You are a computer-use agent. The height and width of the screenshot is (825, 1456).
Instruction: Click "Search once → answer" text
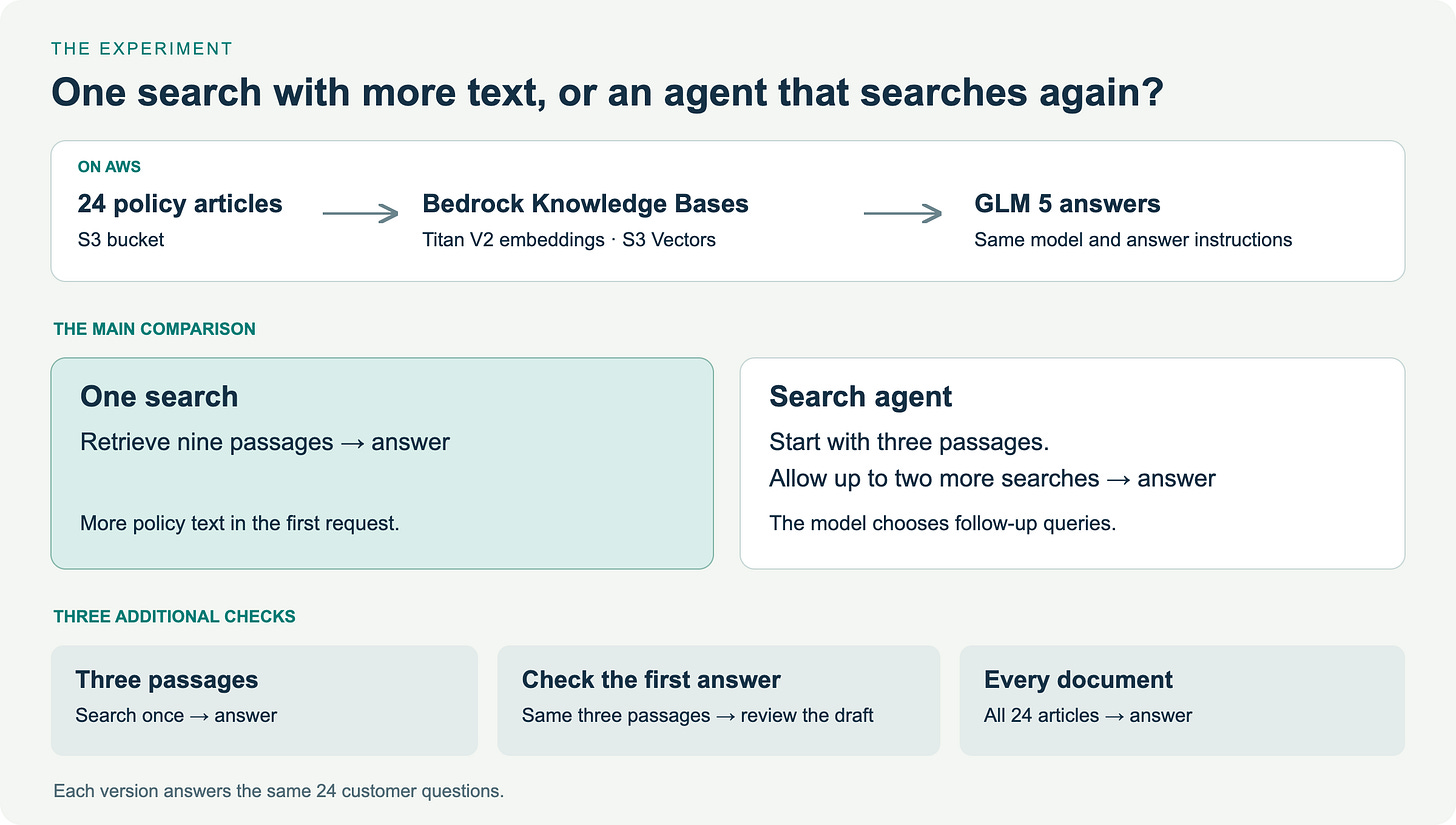pos(176,715)
